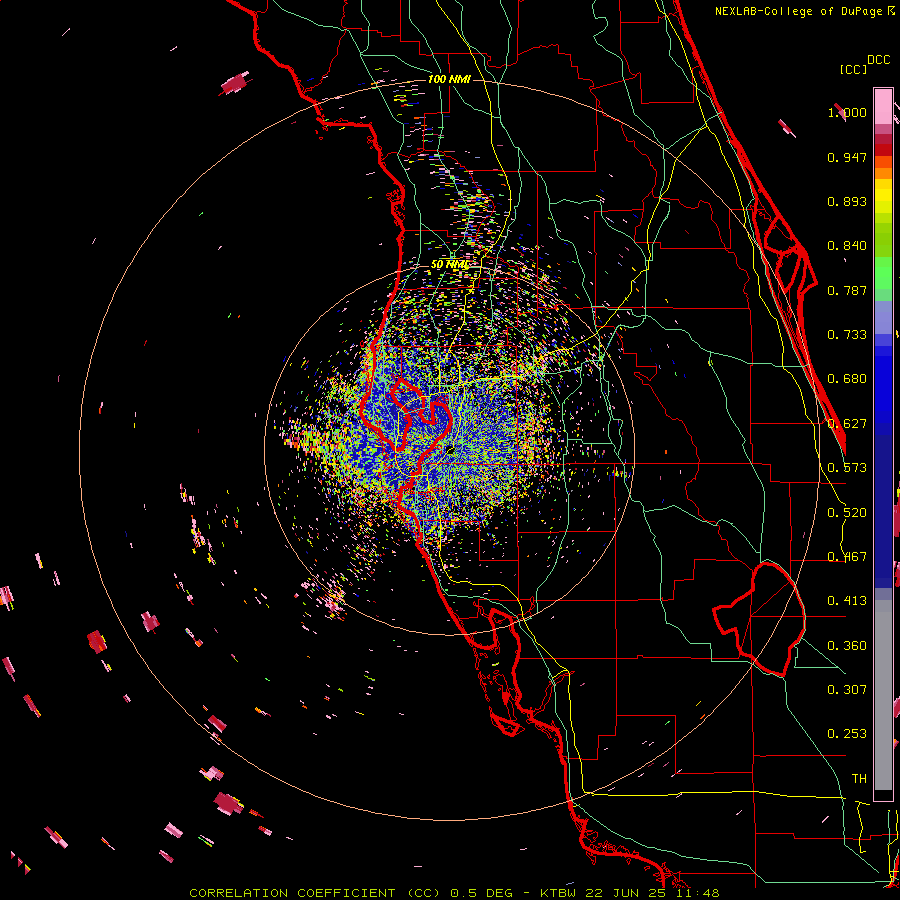Select the 0.573 color scale value
This screenshot has width=900, height=900.
pyautogui.click(x=847, y=468)
